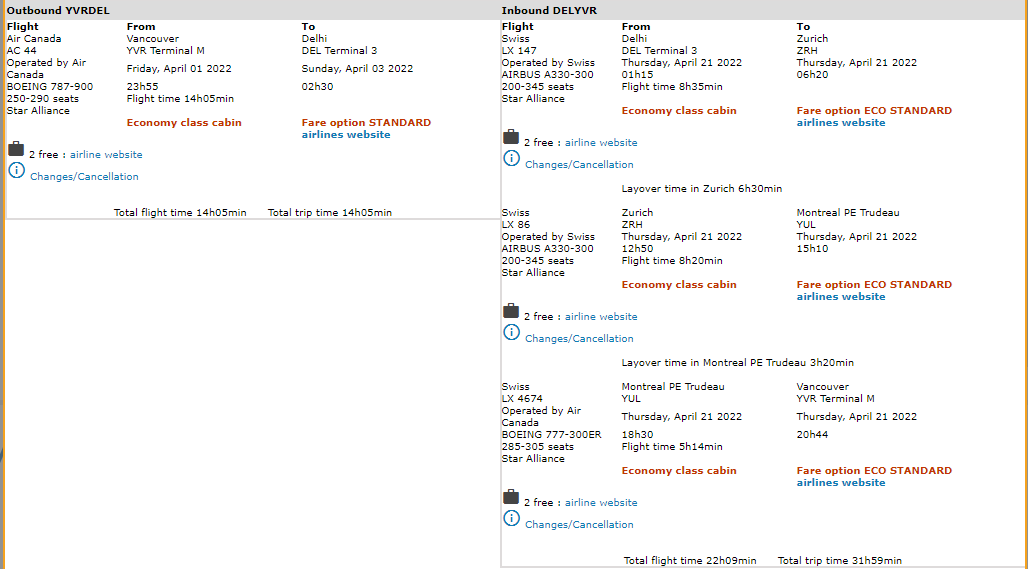Open the ECO STANDARD airlines website link for LX 4674
Viewport: 1028px width, 569px height.
[841, 483]
